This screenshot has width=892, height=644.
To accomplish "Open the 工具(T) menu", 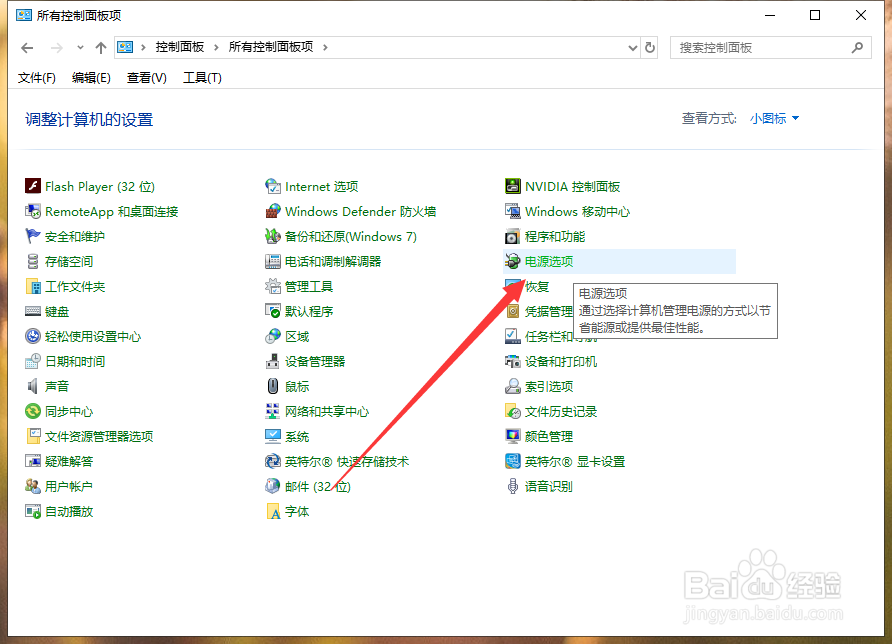I will pos(202,77).
